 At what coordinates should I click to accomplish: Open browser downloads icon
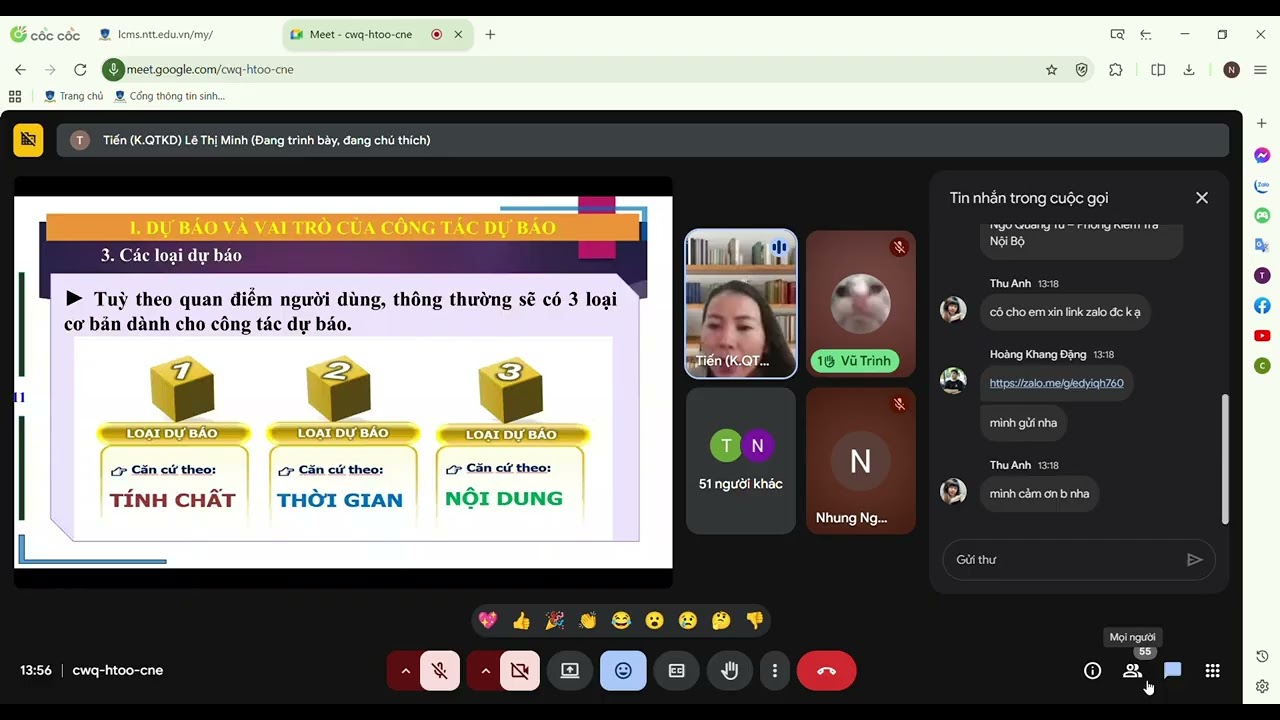(1189, 70)
